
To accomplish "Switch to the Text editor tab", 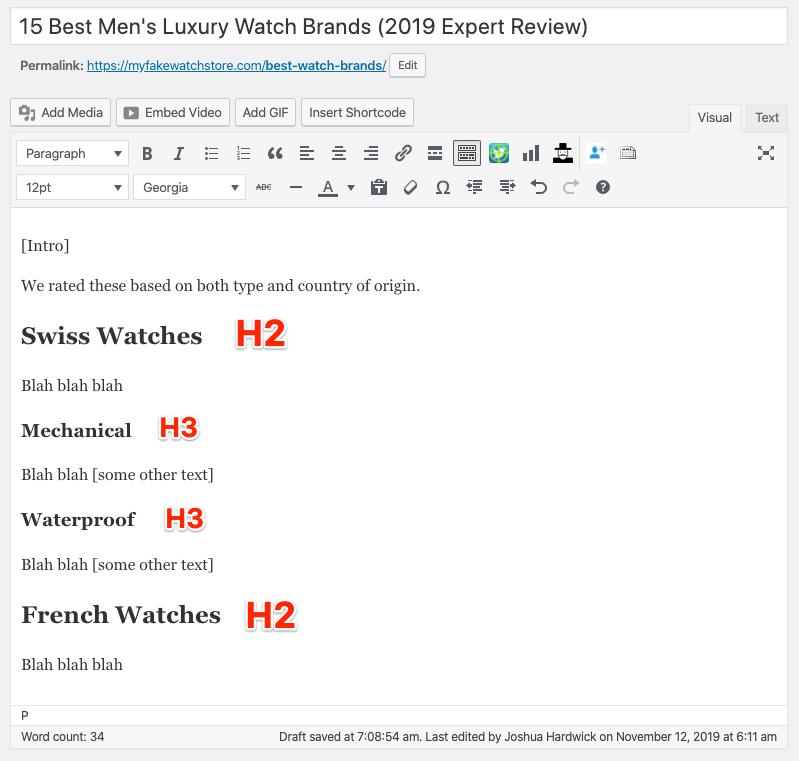I will pyautogui.click(x=766, y=118).
